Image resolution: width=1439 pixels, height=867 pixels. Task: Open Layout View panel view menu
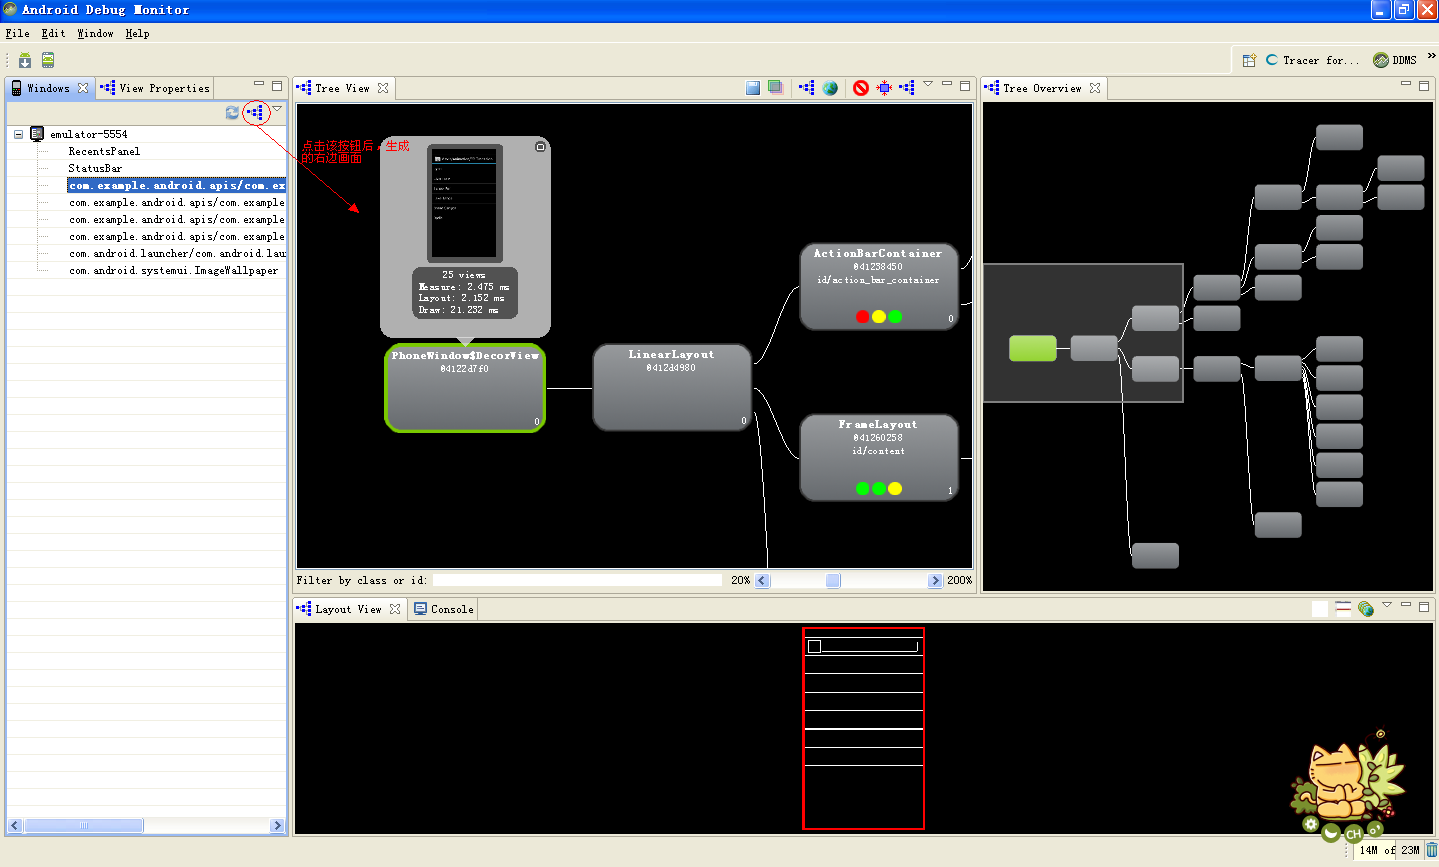coord(1387,605)
